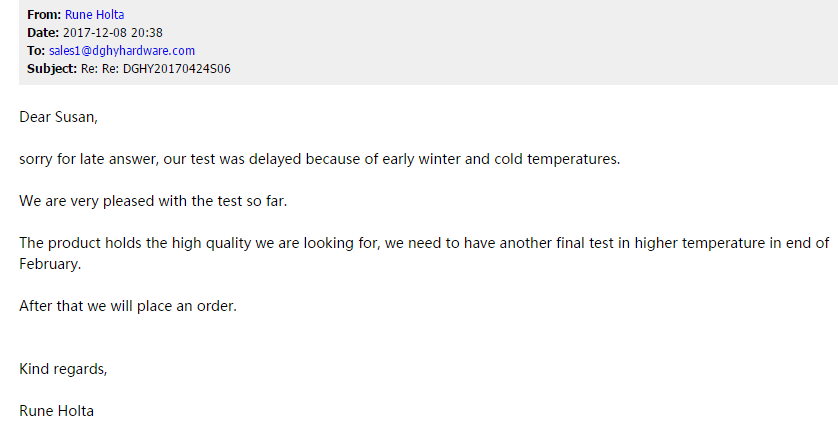Open the sales1@dghyhardware.com recipient link
This screenshot has height=424, width=838.
(x=121, y=51)
